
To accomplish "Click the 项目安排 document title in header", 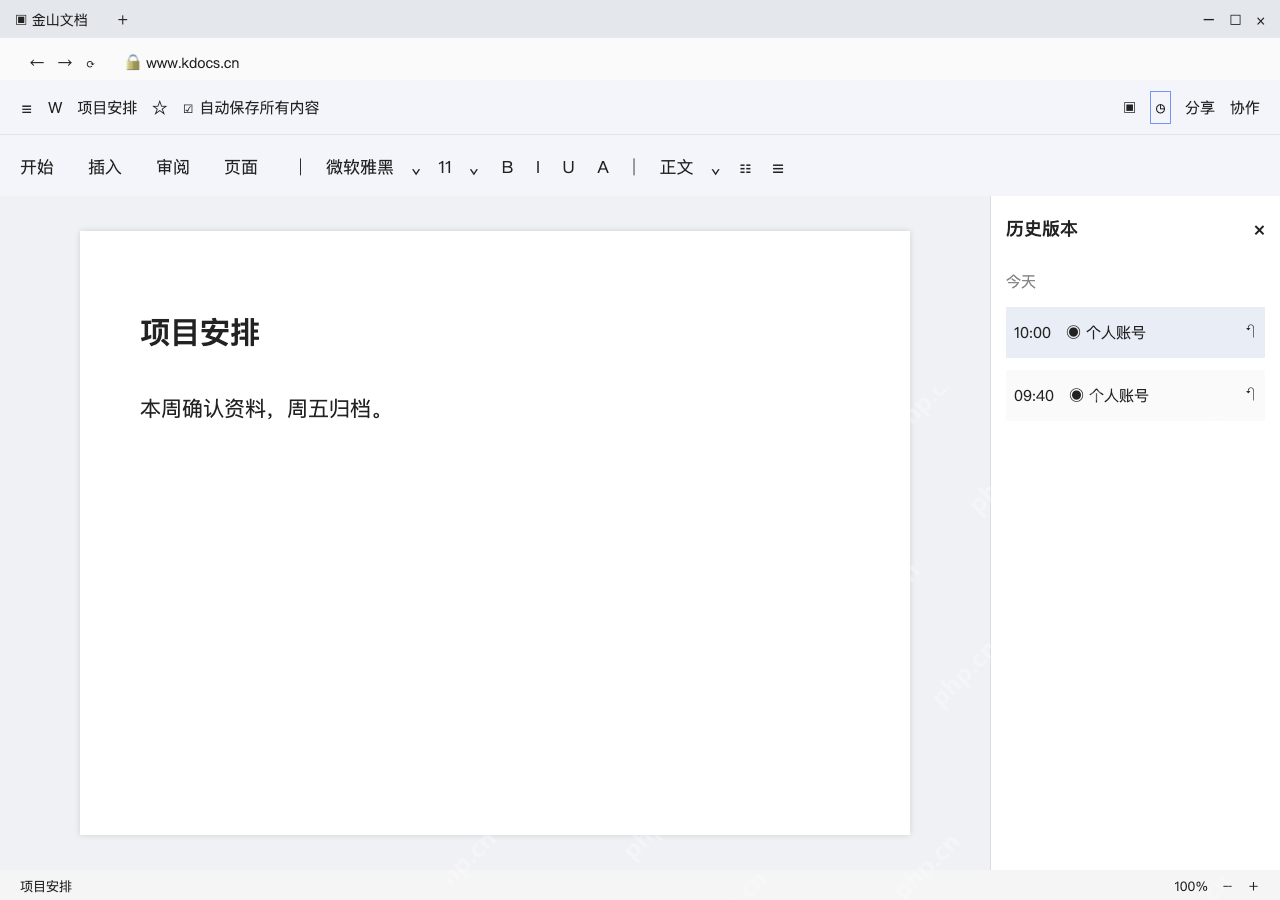I will (x=107, y=108).
